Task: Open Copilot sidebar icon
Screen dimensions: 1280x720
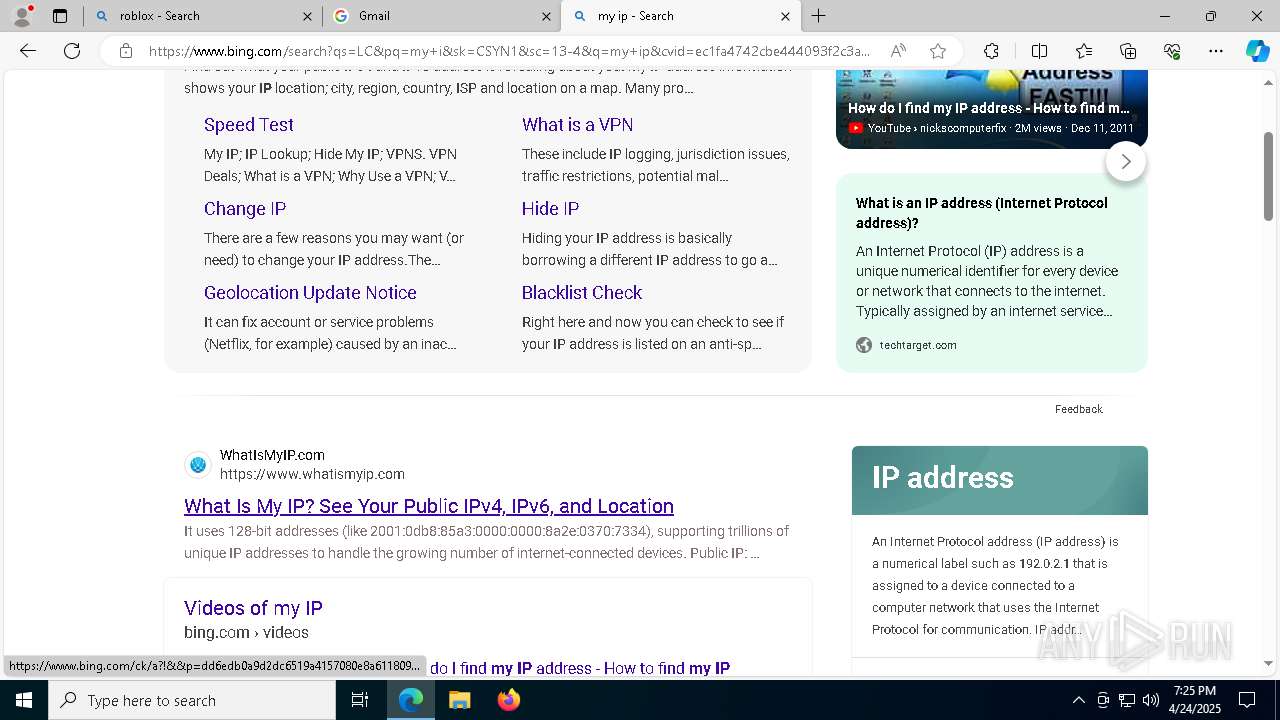Action: (1257, 51)
